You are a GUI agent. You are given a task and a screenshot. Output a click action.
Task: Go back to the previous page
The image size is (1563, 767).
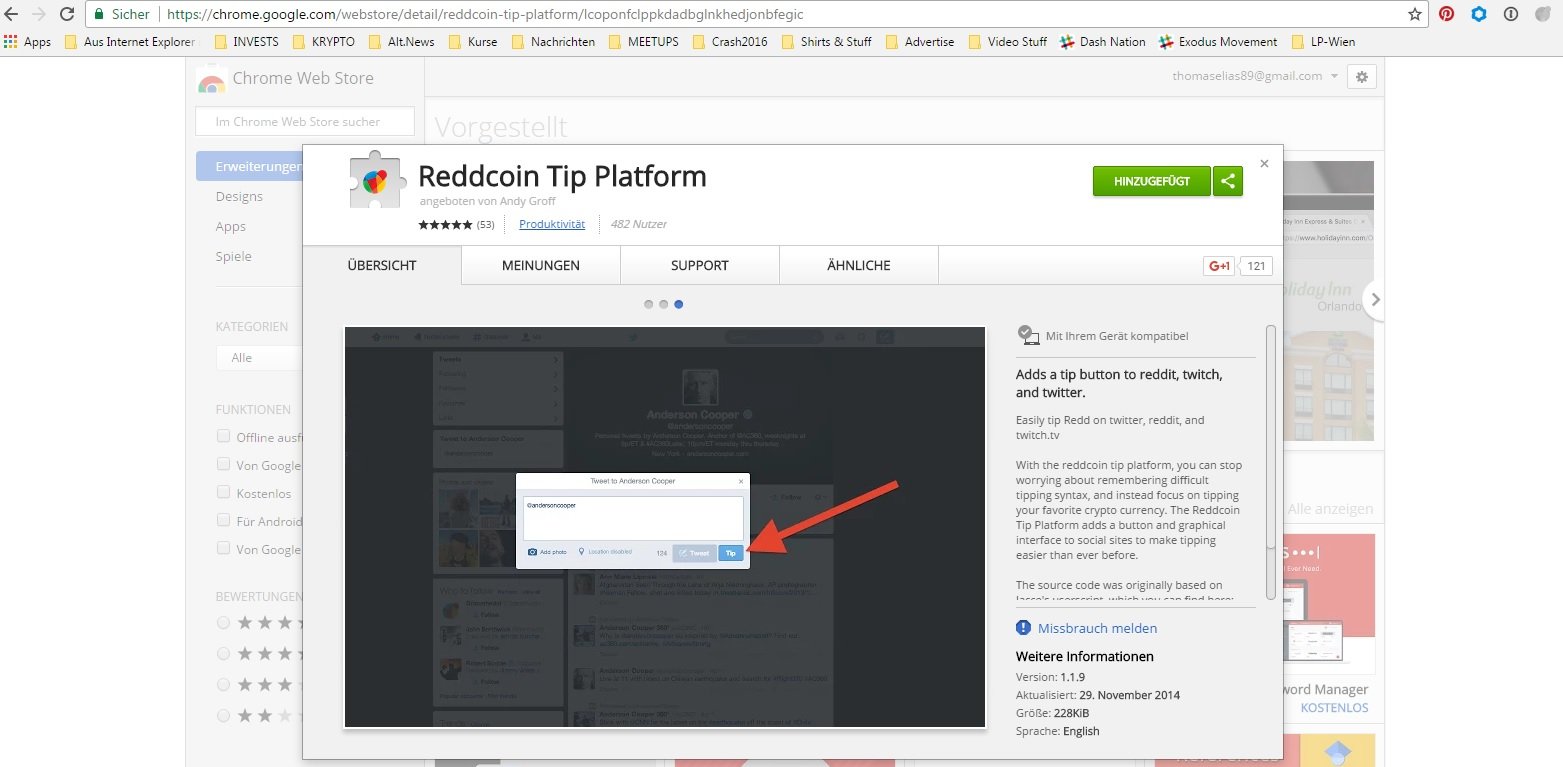pyautogui.click(x=12, y=15)
